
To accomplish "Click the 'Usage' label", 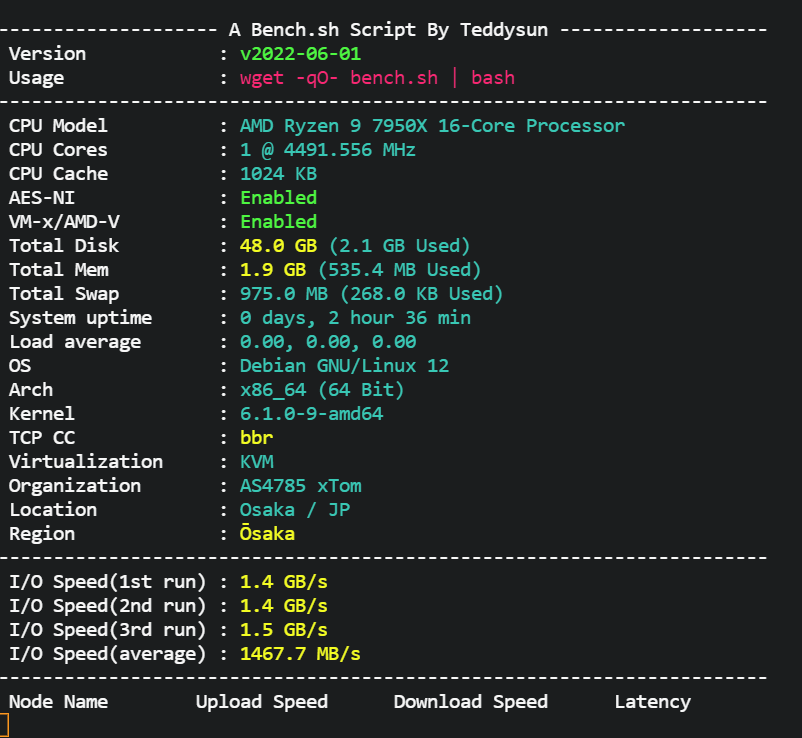I will [36, 78].
